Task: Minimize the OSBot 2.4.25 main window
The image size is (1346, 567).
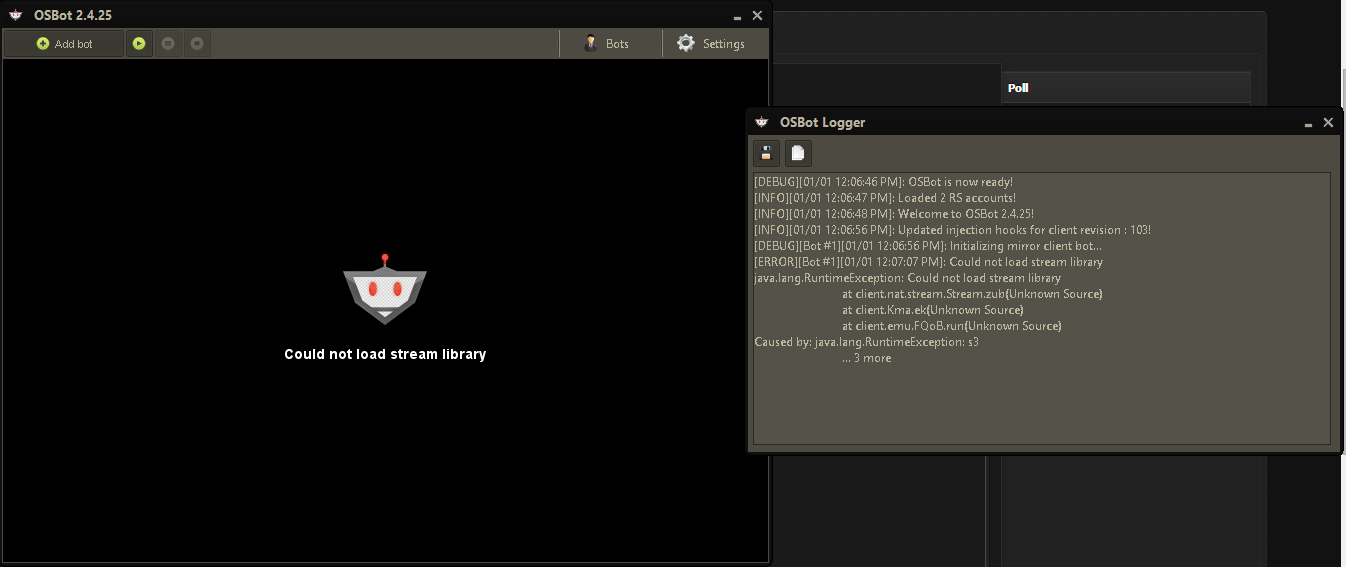Action: 737,17
